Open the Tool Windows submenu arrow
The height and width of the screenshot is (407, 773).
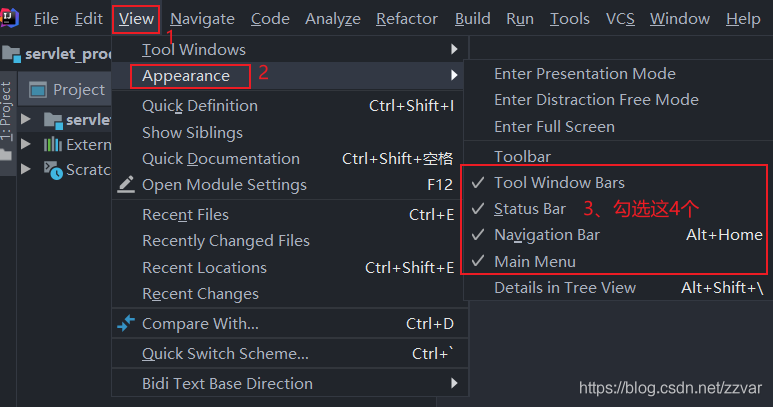[x=454, y=49]
